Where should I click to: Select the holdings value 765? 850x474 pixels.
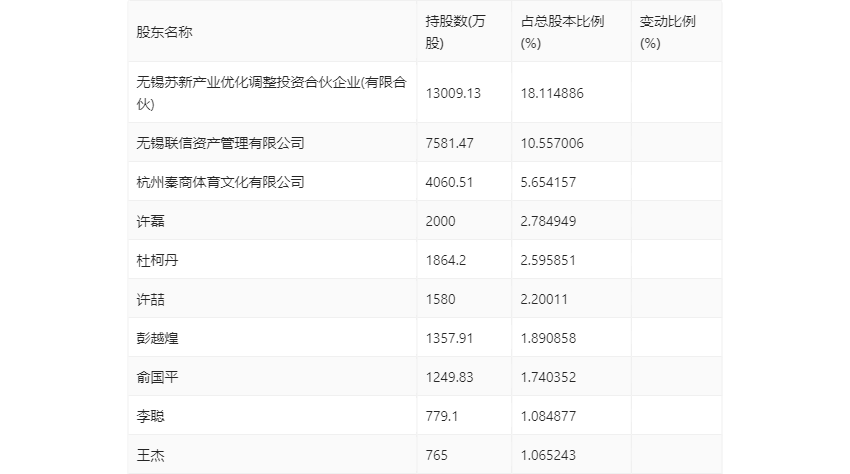tap(436, 456)
